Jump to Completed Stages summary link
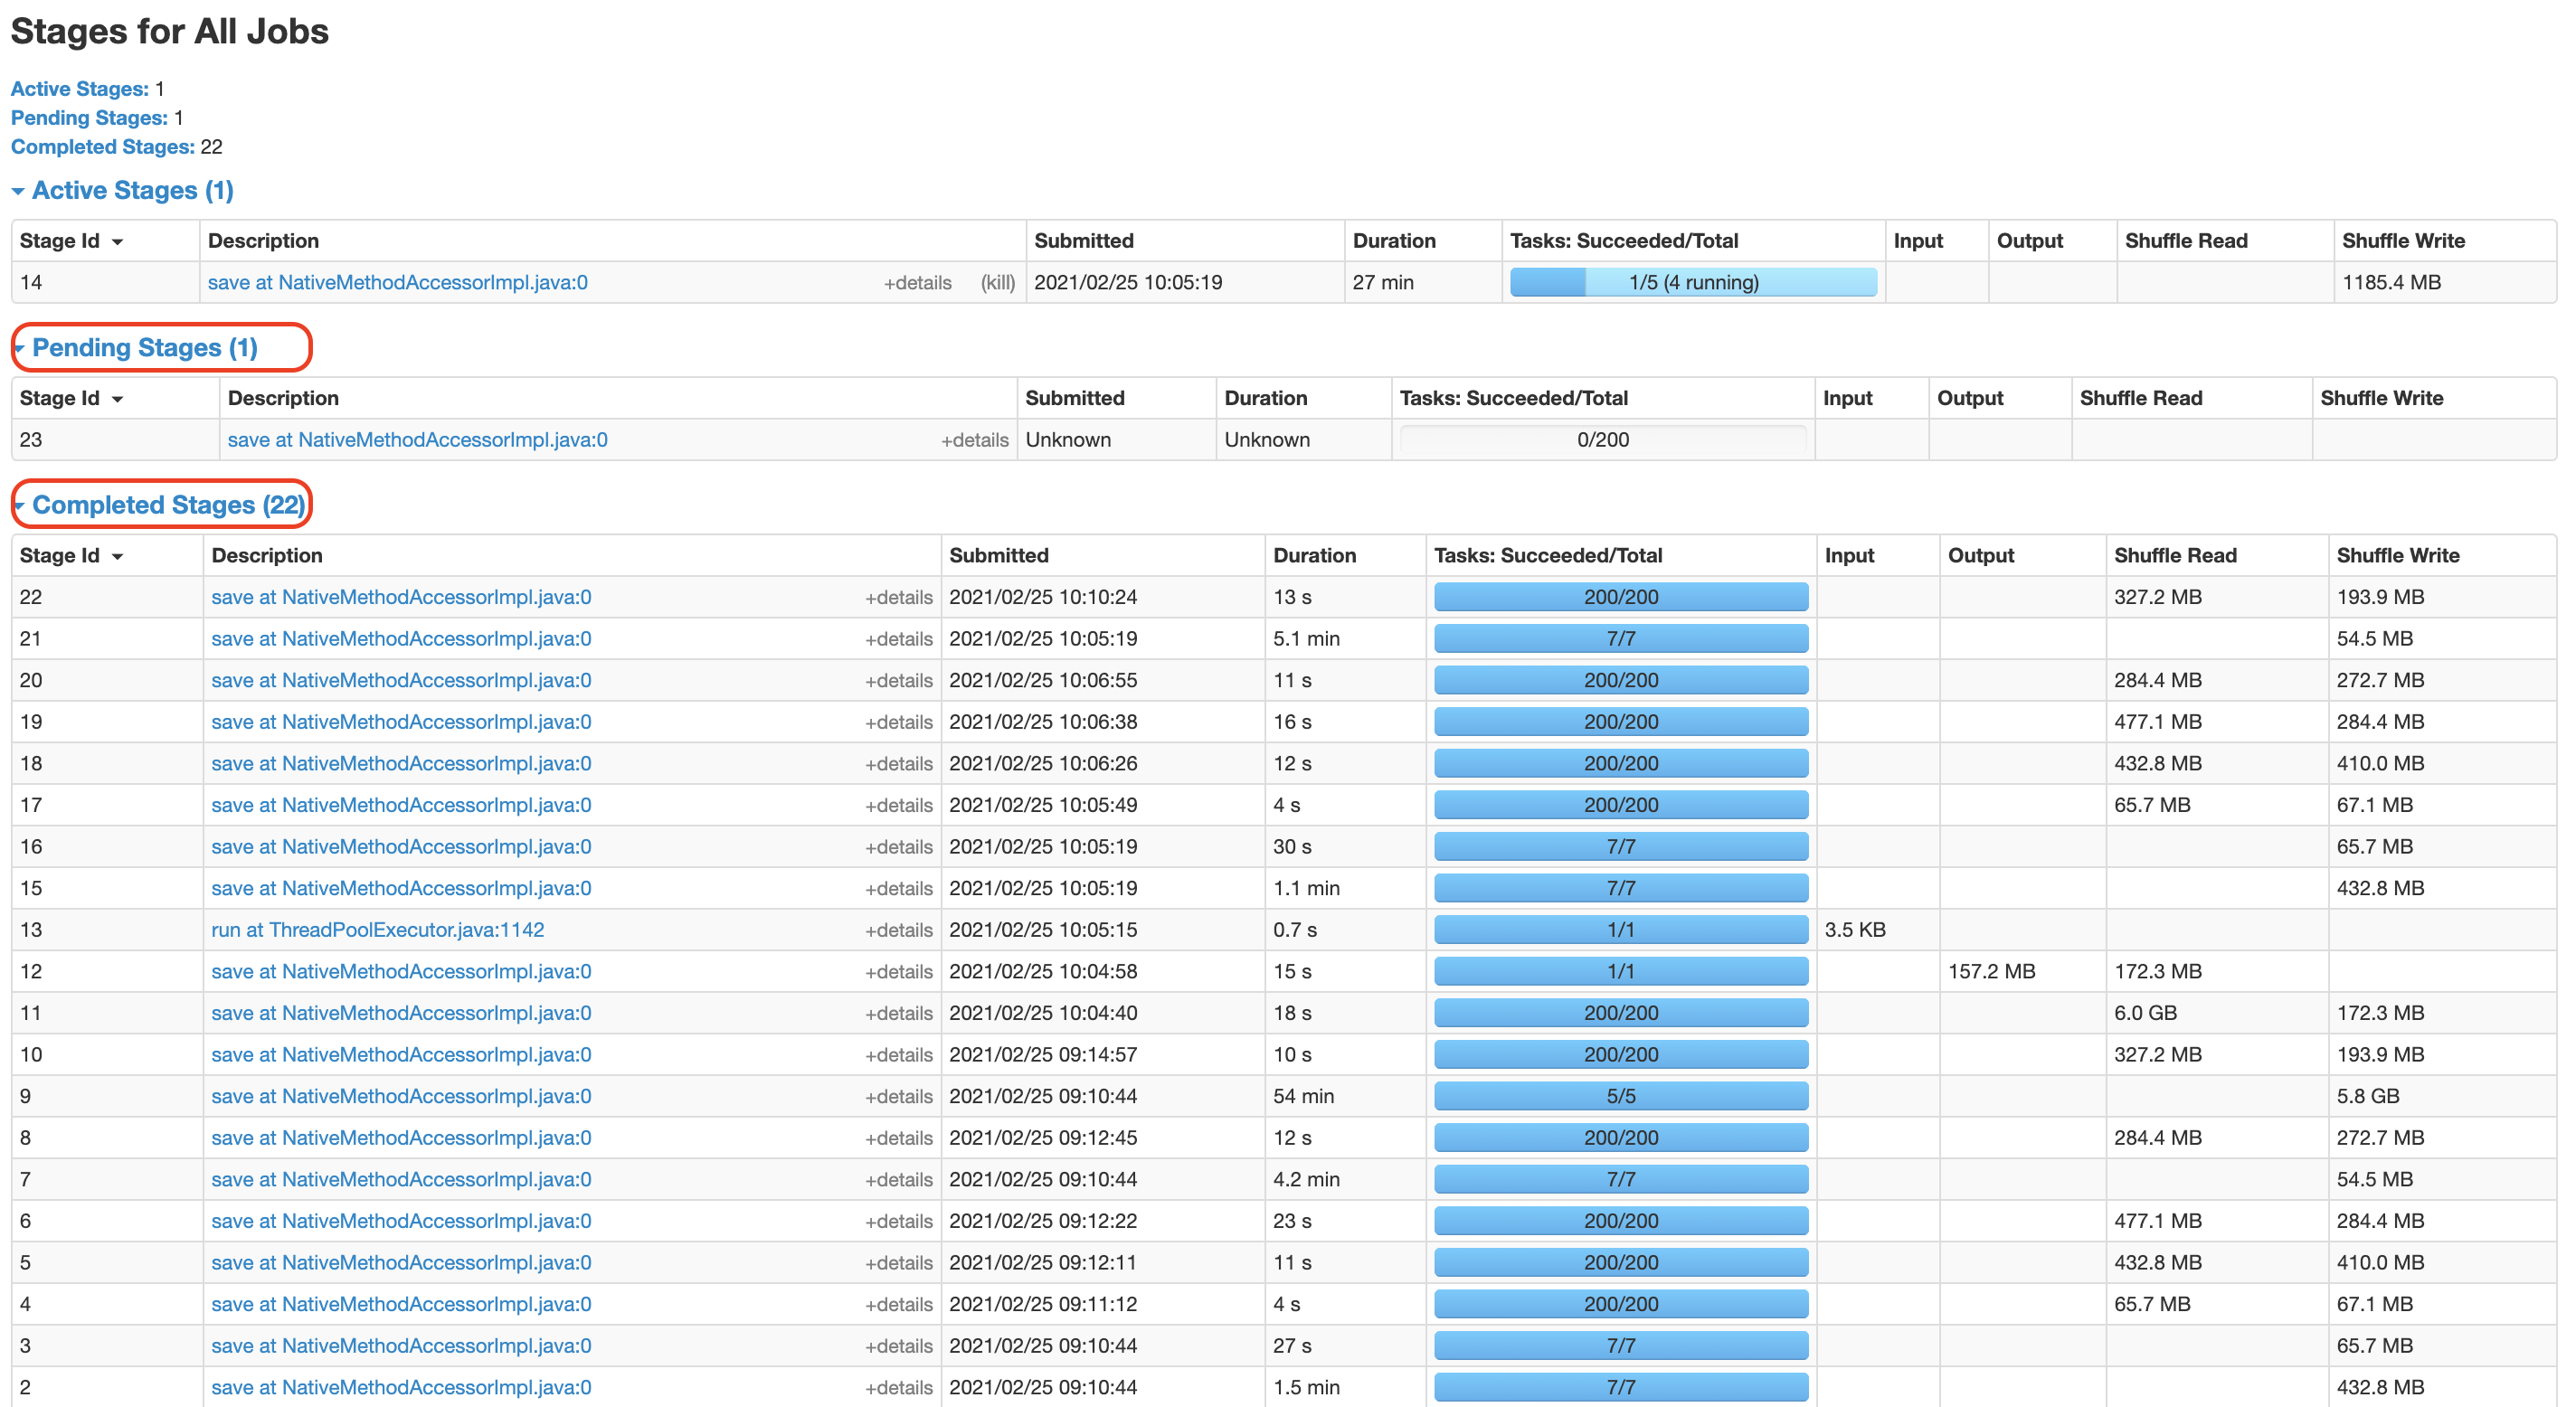Viewport: 2576px width, 1407px height. click(102, 146)
